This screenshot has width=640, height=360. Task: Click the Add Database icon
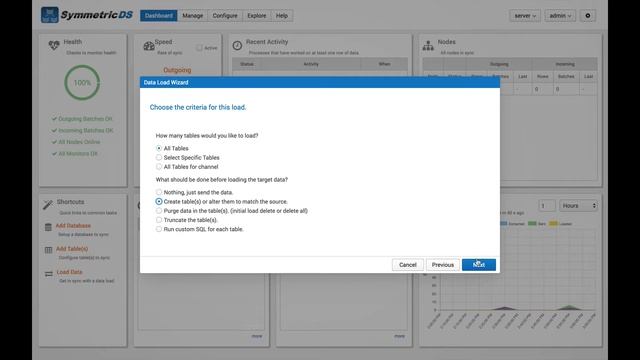point(48,227)
